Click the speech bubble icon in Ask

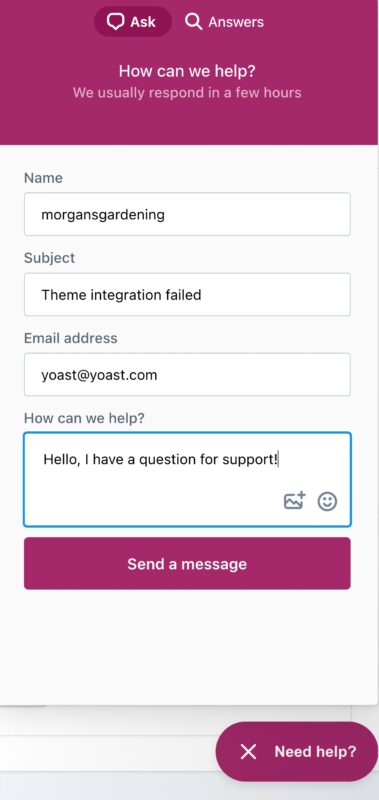tap(115, 22)
